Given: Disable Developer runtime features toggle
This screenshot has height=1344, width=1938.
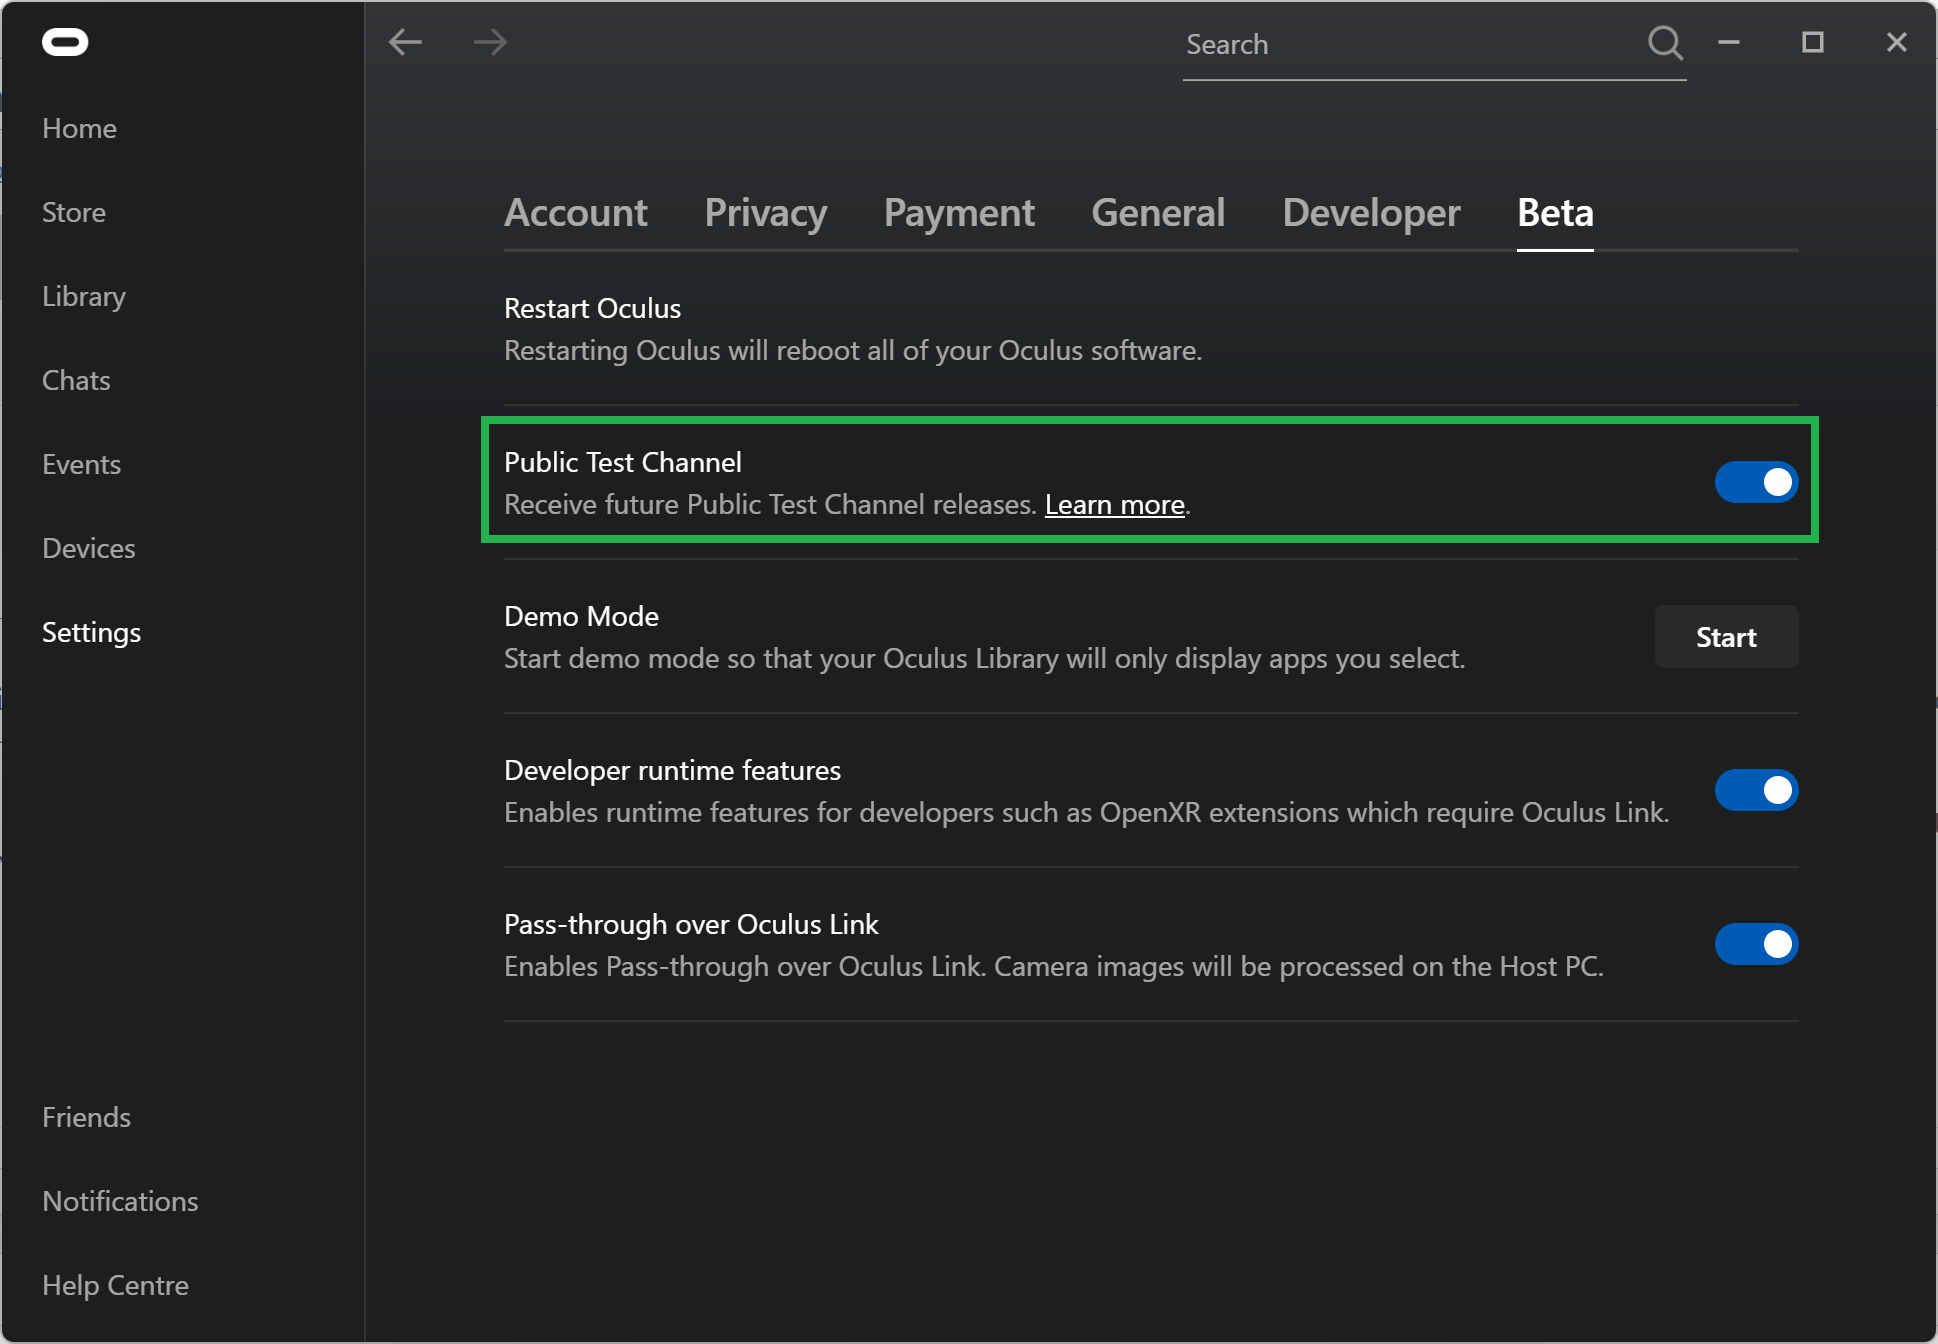Looking at the screenshot, I should coord(1755,789).
